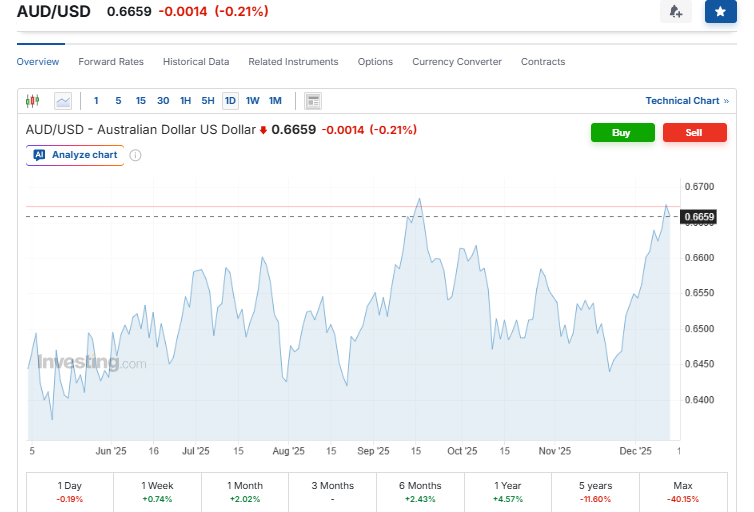Viewport: 754px width, 512px height.
Task: Select the 1M interval
Action: [x=275, y=101]
